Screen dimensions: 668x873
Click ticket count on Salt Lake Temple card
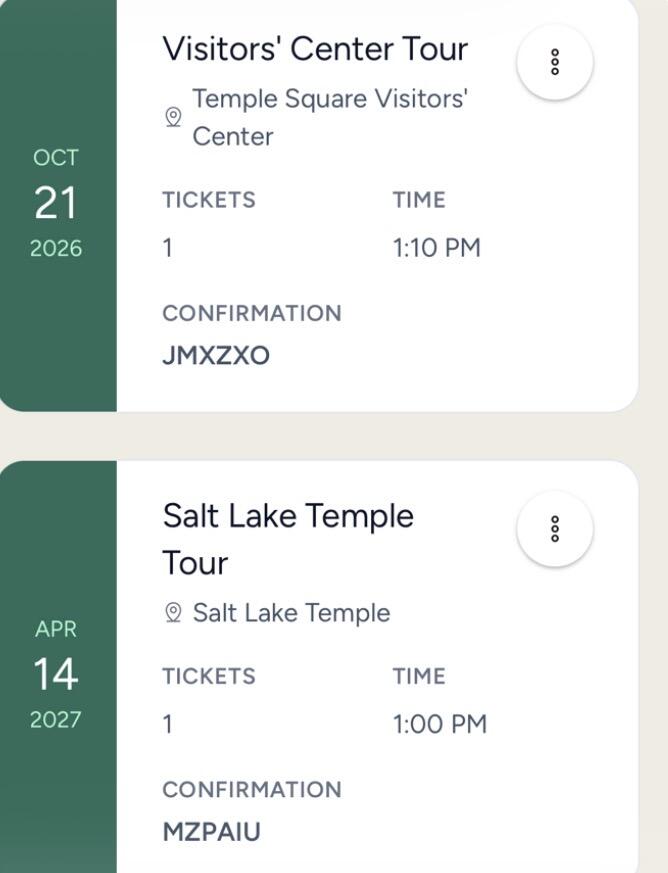click(x=168, y=724)
